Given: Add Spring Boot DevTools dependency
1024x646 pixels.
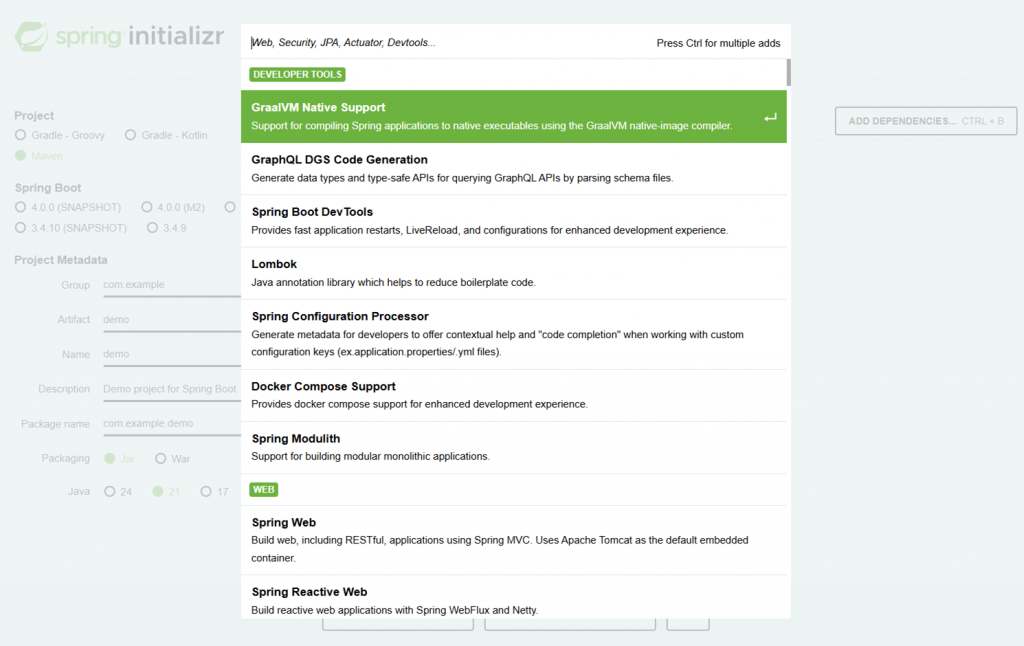Looking at the screenshot, I should pos(513,221).
